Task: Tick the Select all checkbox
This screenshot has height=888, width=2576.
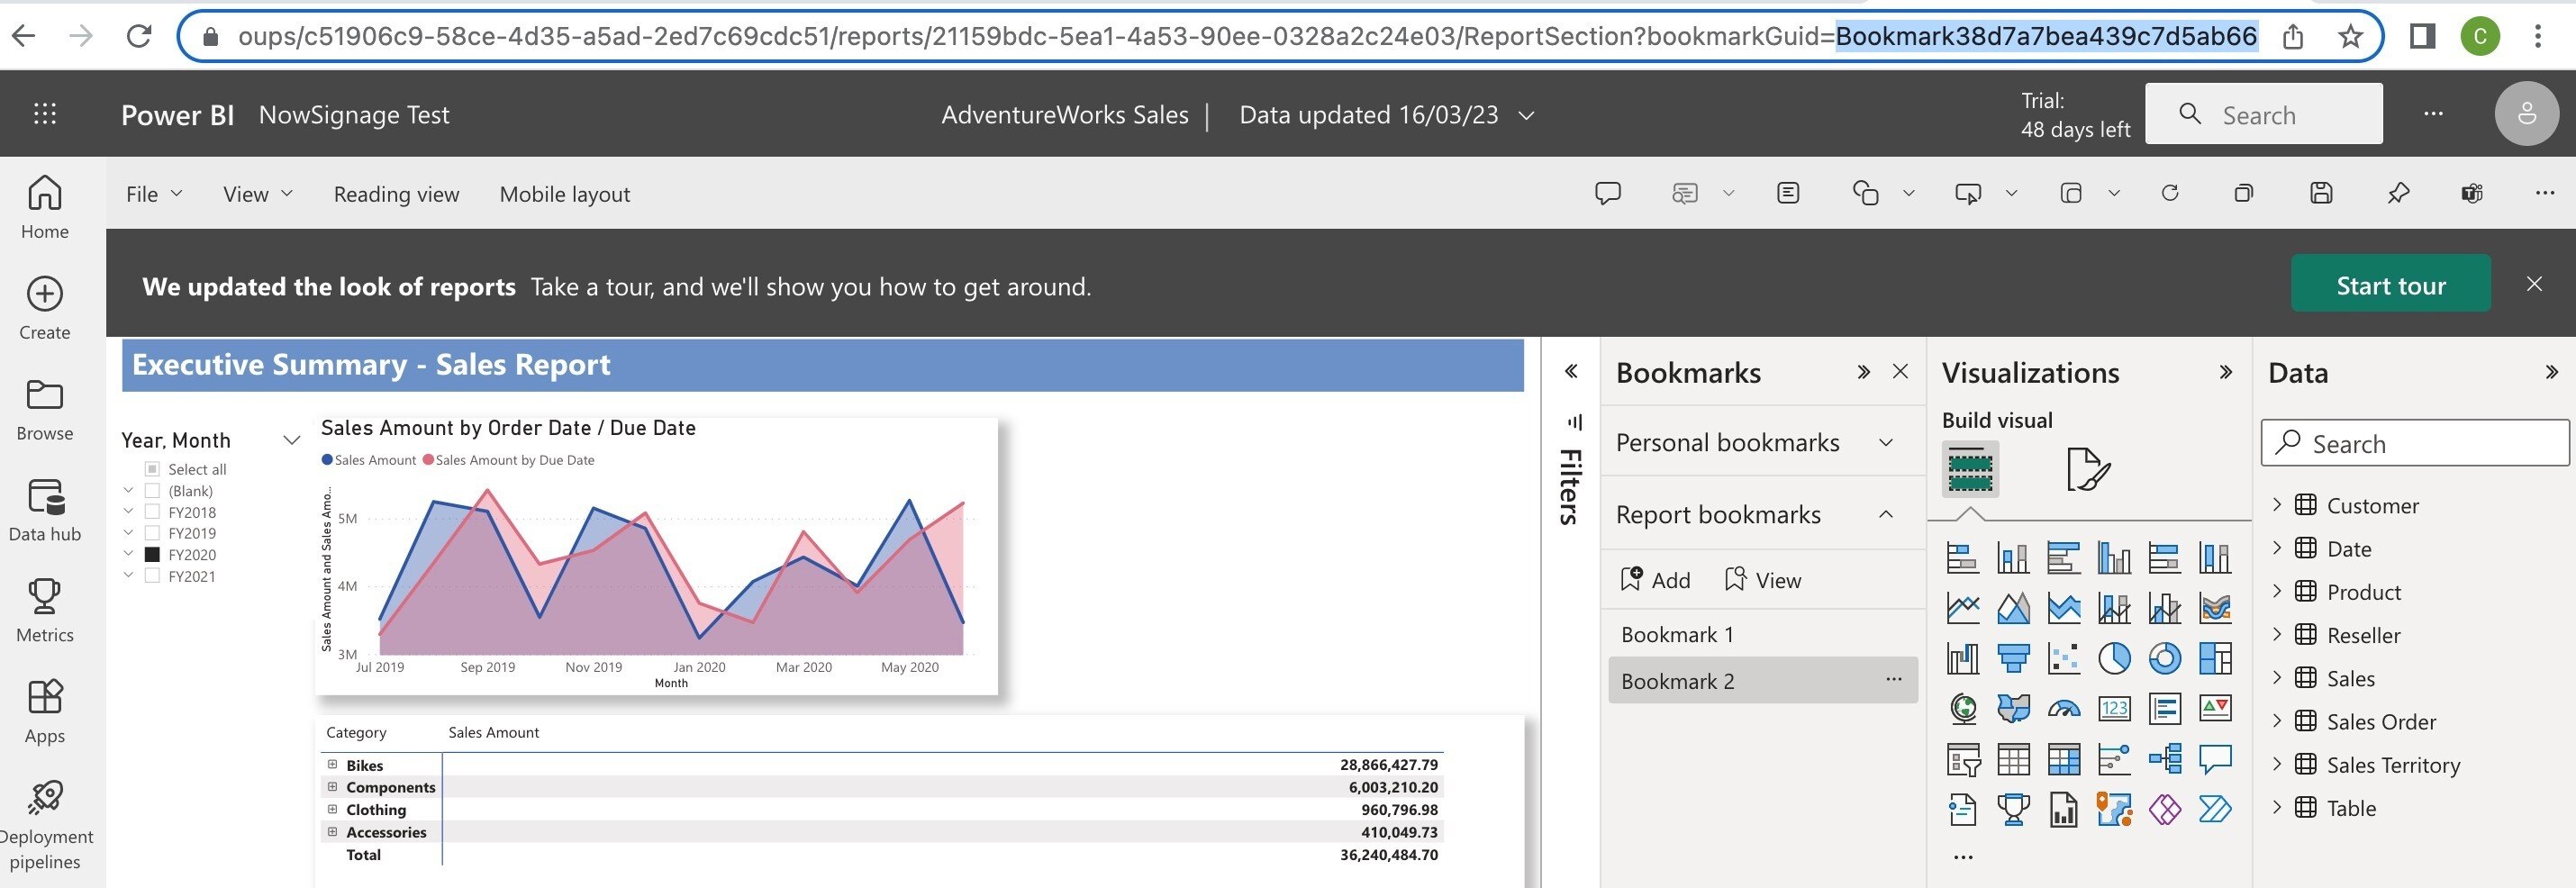Action: point(153,469)
